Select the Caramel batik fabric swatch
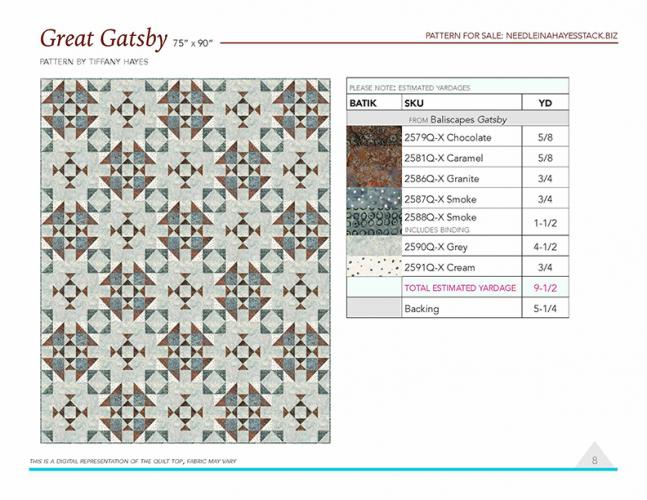The height and width of the screenshot is (500, 647). [x=373, y=158]
